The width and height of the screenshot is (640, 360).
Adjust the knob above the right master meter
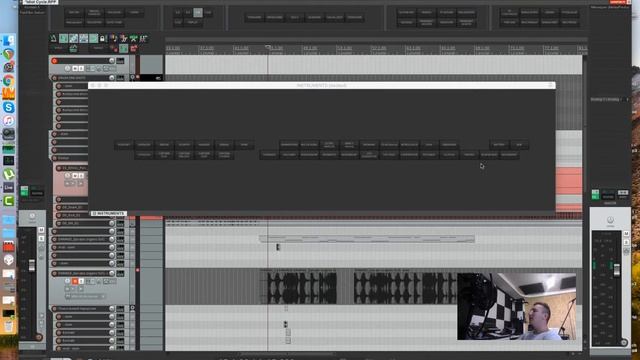click(610, 220)
